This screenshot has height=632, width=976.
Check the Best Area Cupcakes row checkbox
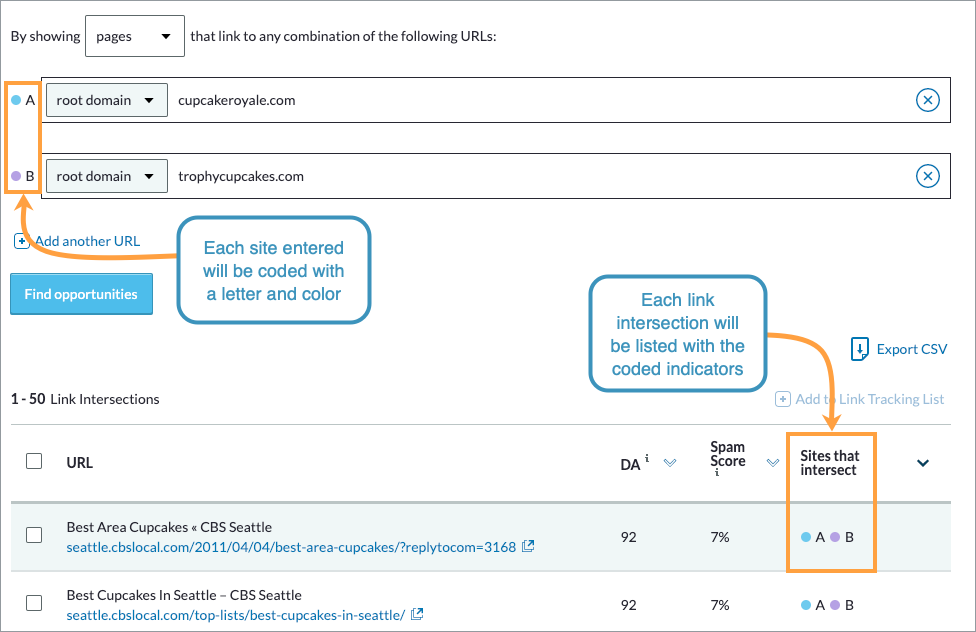click(x=34, y=537)
